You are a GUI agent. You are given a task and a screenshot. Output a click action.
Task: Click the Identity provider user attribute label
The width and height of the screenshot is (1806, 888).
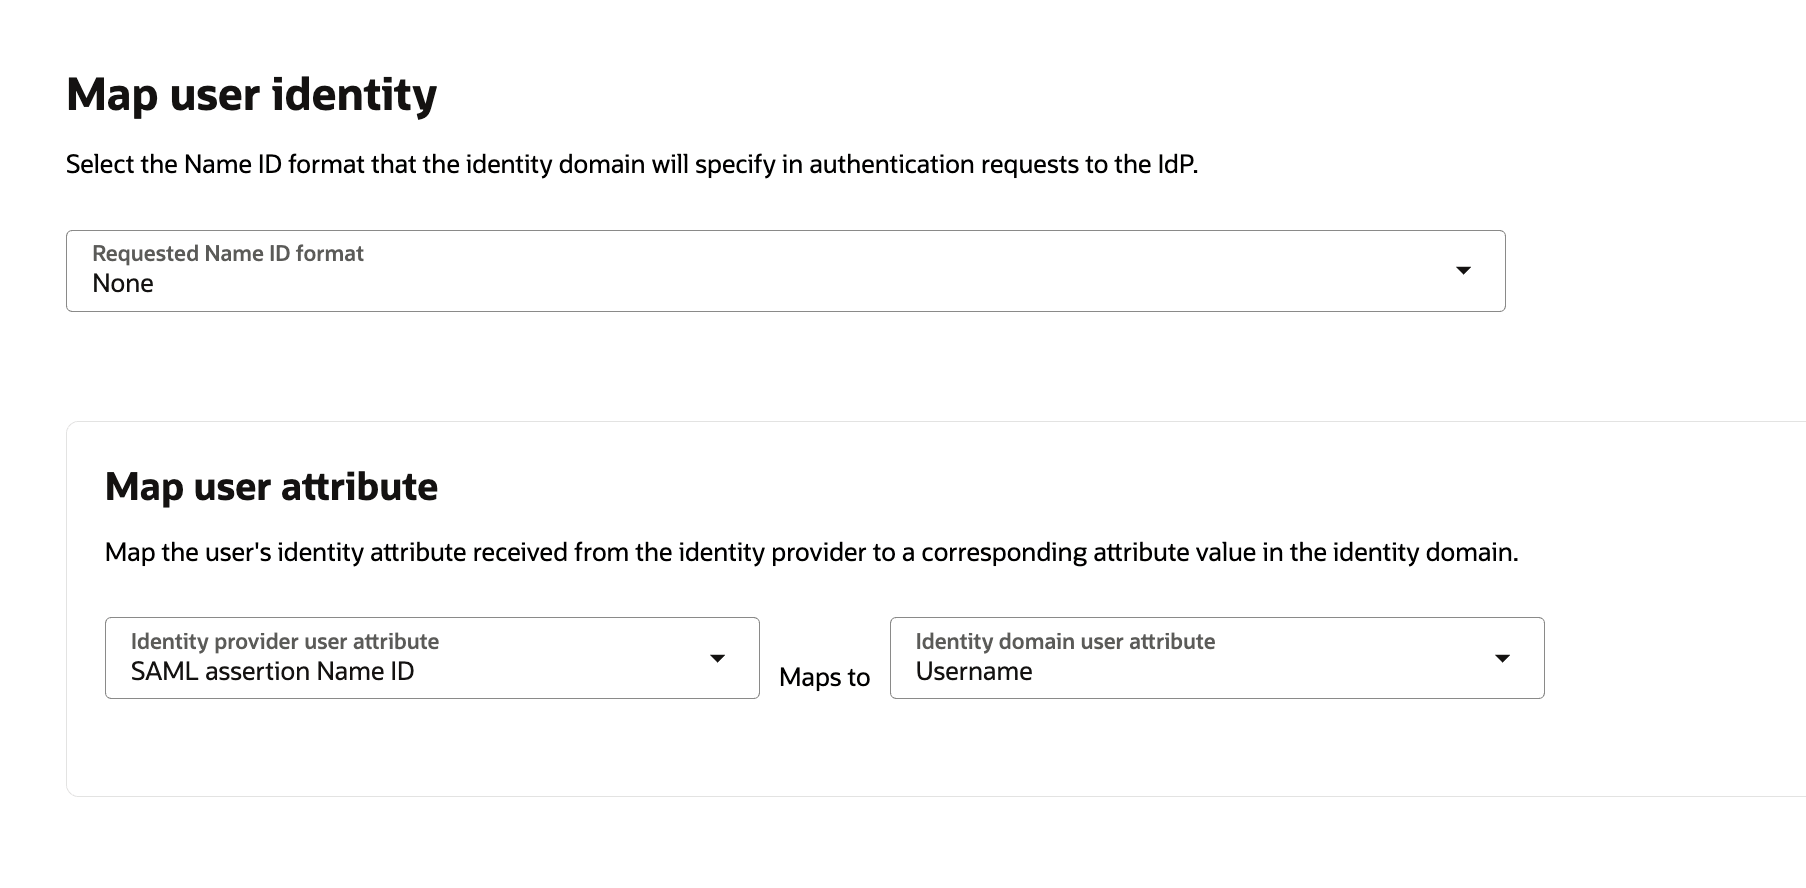(x=284, y=641)
